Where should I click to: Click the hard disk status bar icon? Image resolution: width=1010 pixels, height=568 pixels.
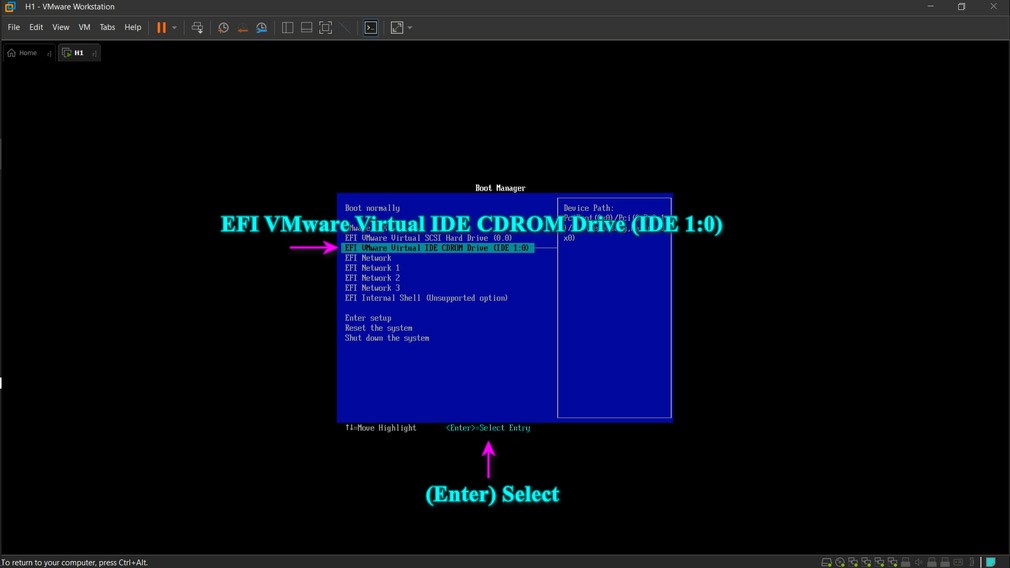pyautogui.click(x=826, y=562)
